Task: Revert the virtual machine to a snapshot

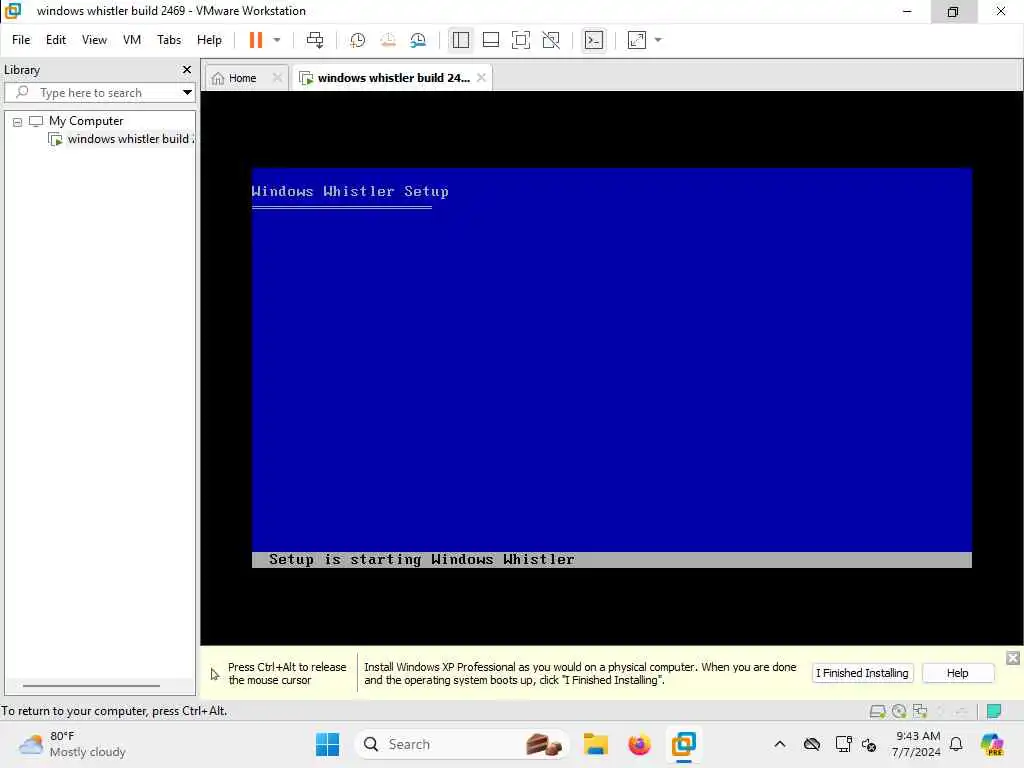Action: 388,40
